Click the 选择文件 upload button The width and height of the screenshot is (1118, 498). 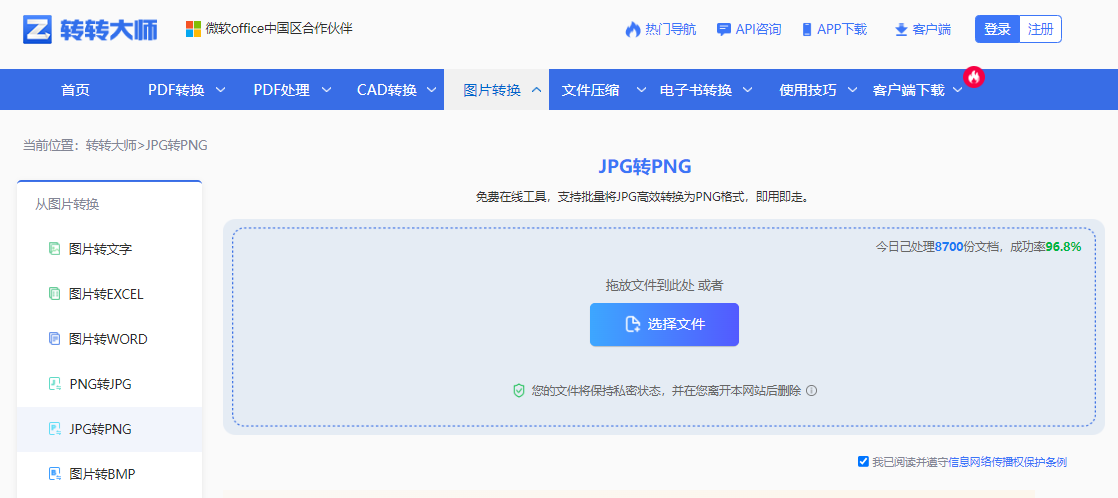pos(664,325)
